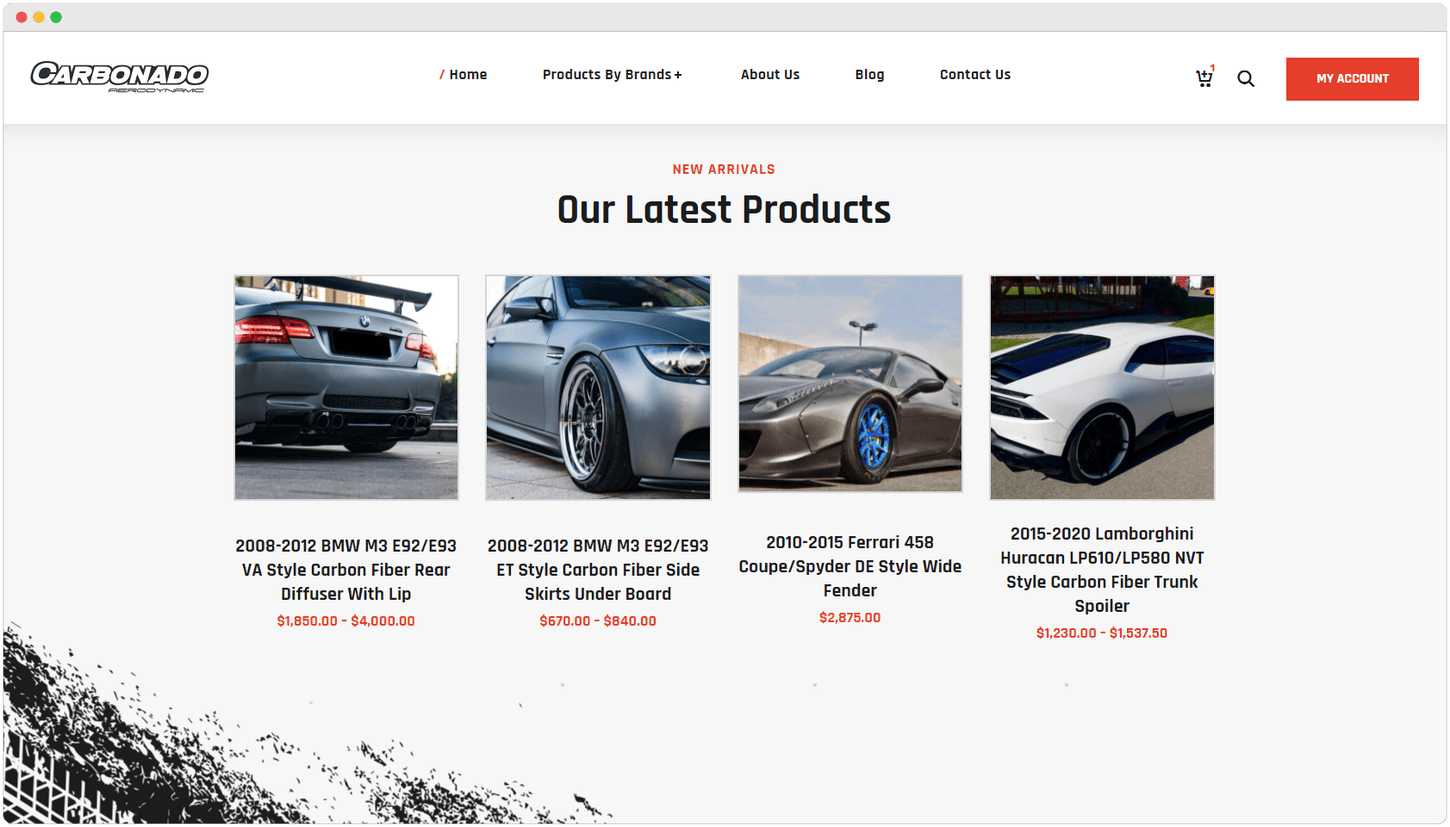Click the green maximize window dot
Screen dimensions: 1450x827
click(x=56, y=17)
